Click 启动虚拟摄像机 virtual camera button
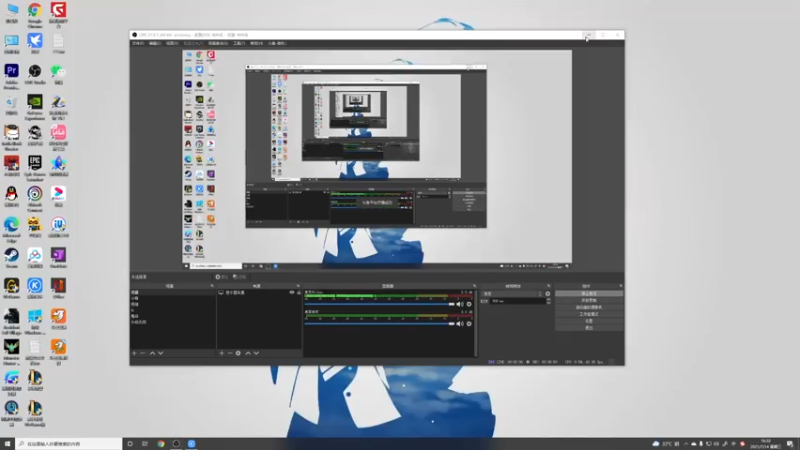This screenshot has height=450, width=800. click(589, 307)
